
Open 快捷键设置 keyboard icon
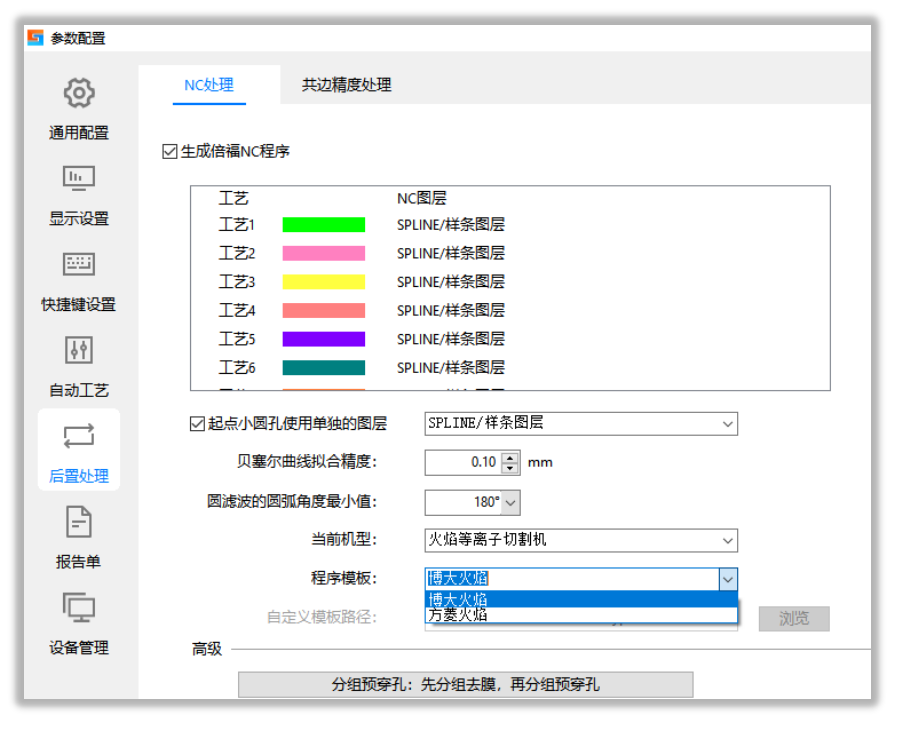click(79, 264)
